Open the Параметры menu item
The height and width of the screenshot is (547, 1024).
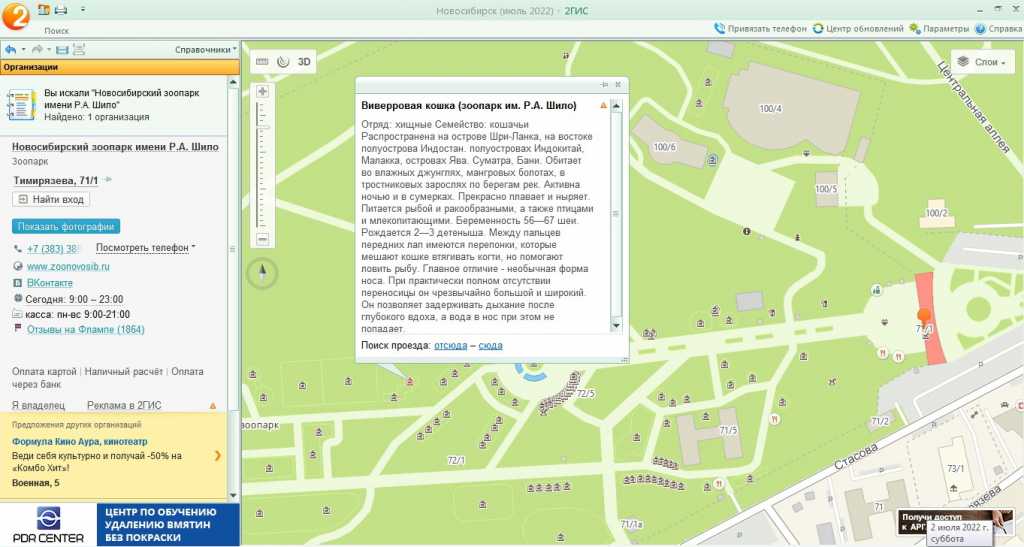point(939,29)
